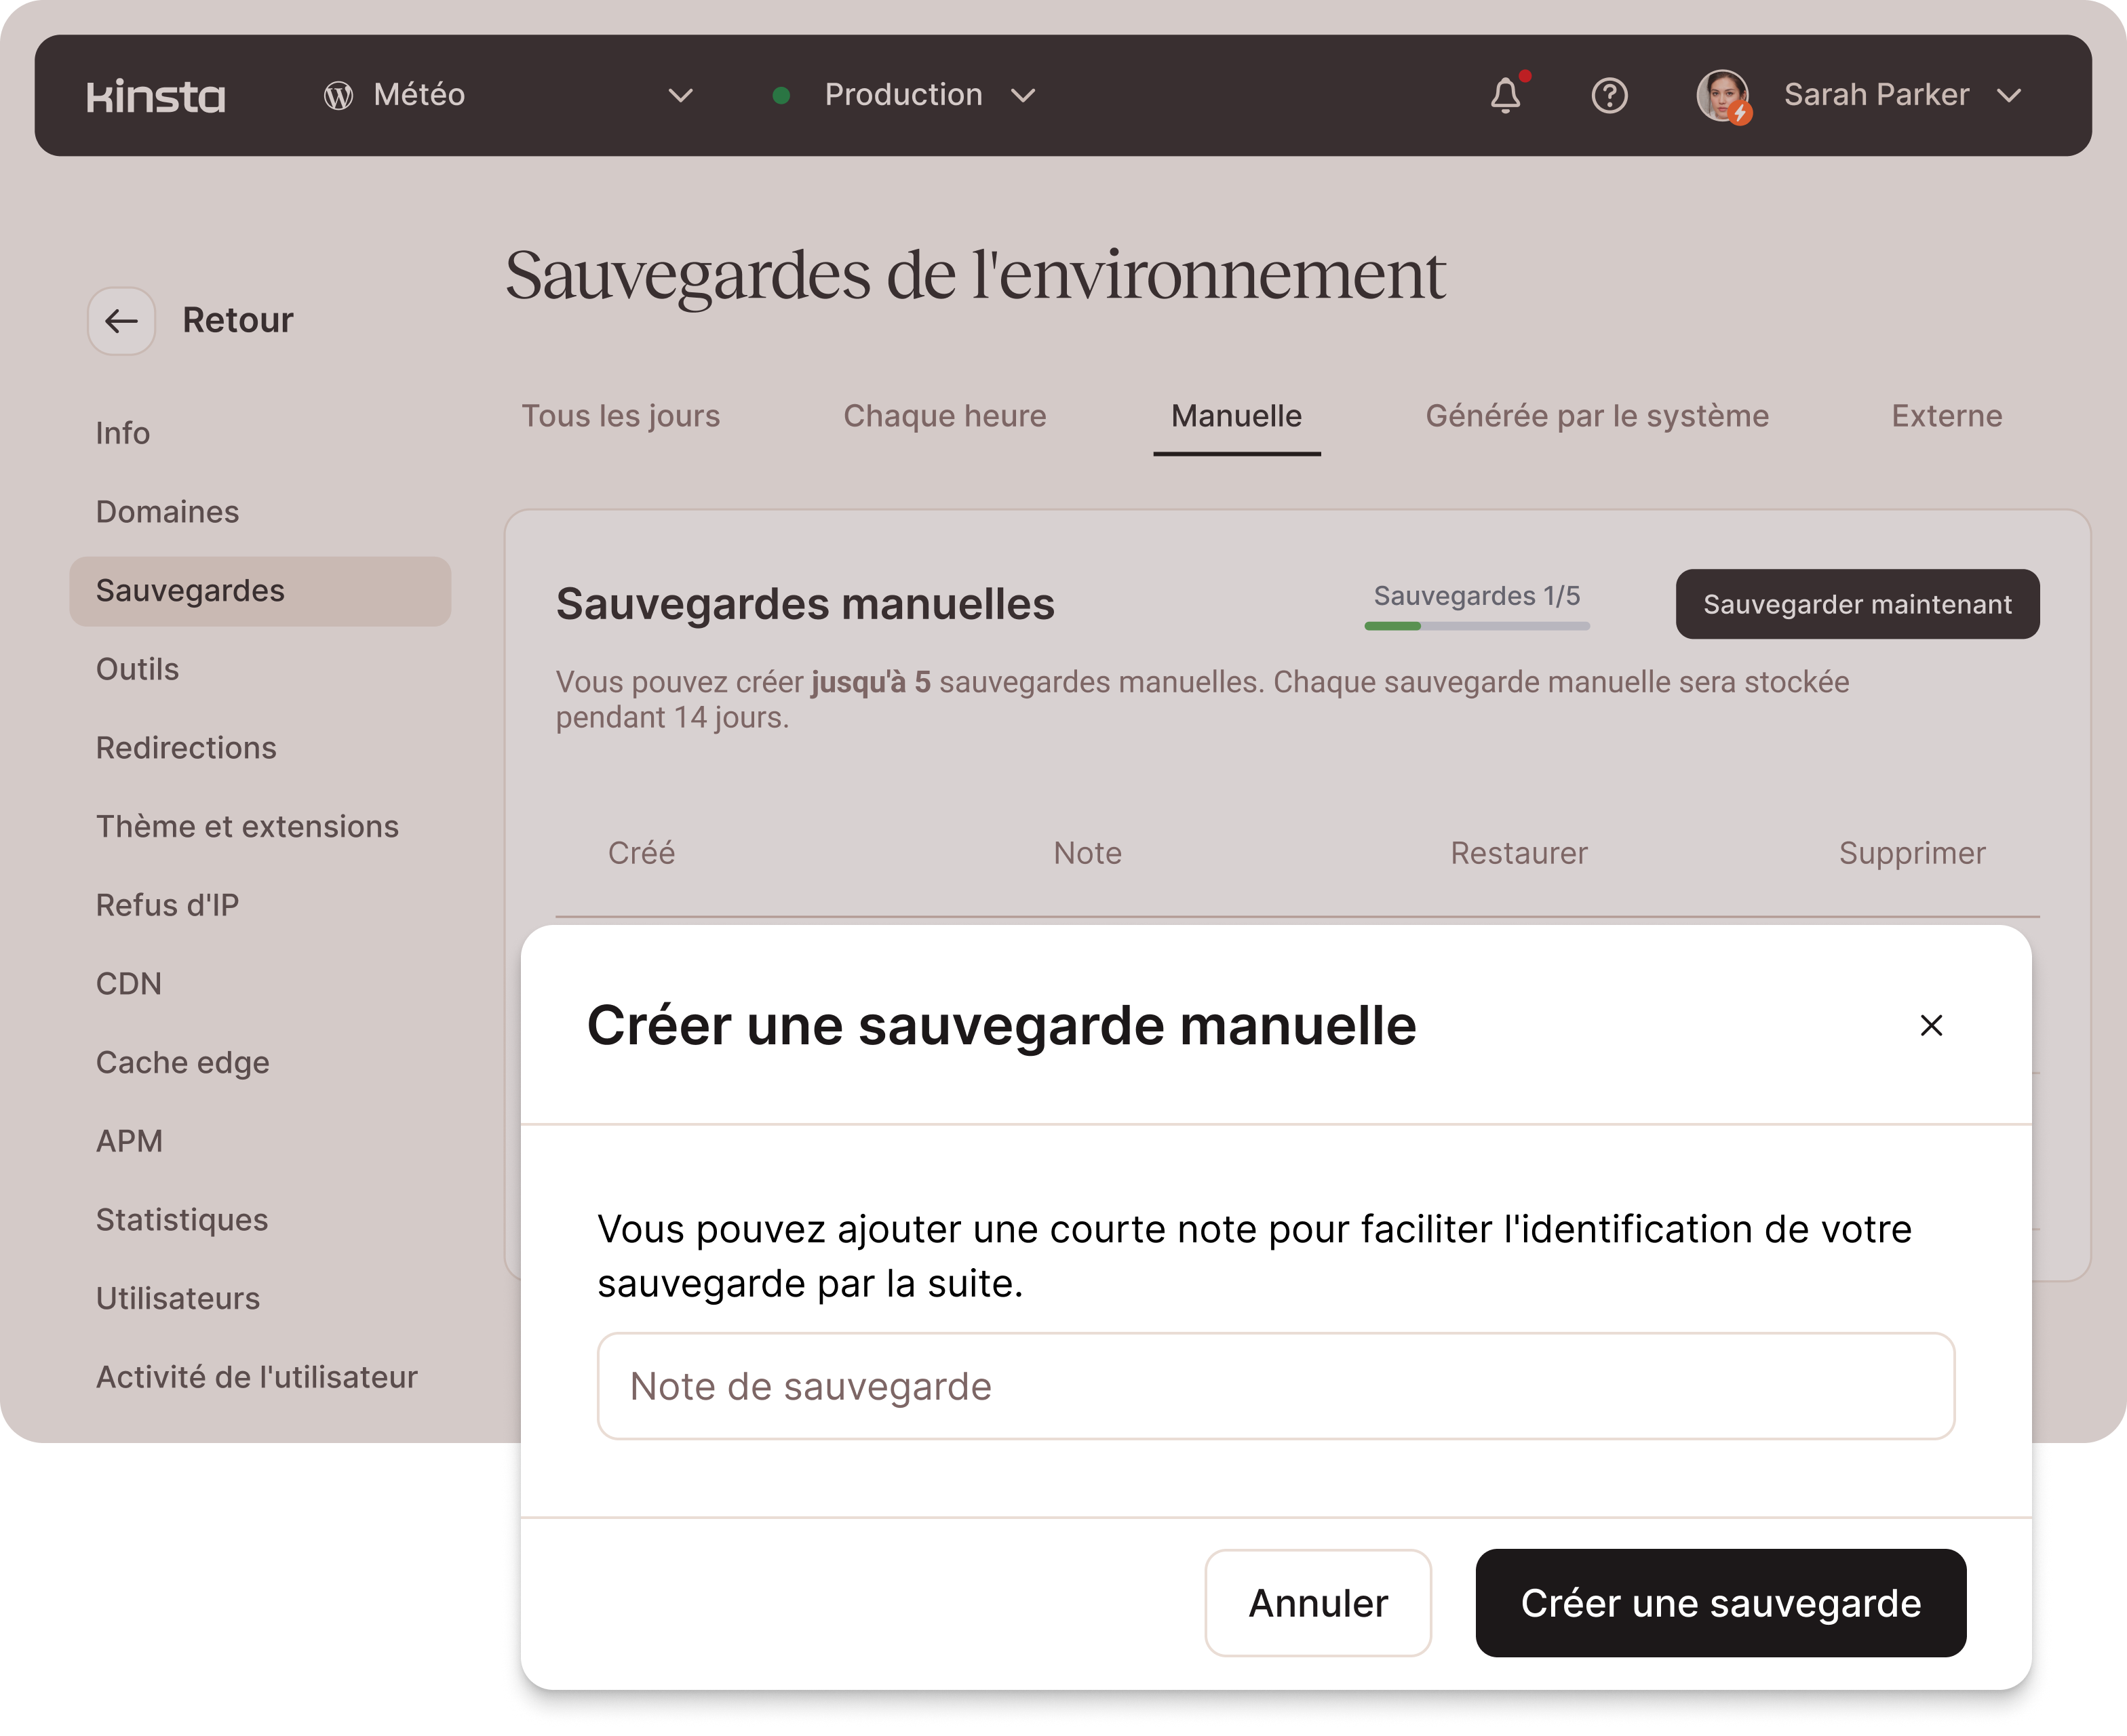Open the notifications bell

tap(1506, 96)
